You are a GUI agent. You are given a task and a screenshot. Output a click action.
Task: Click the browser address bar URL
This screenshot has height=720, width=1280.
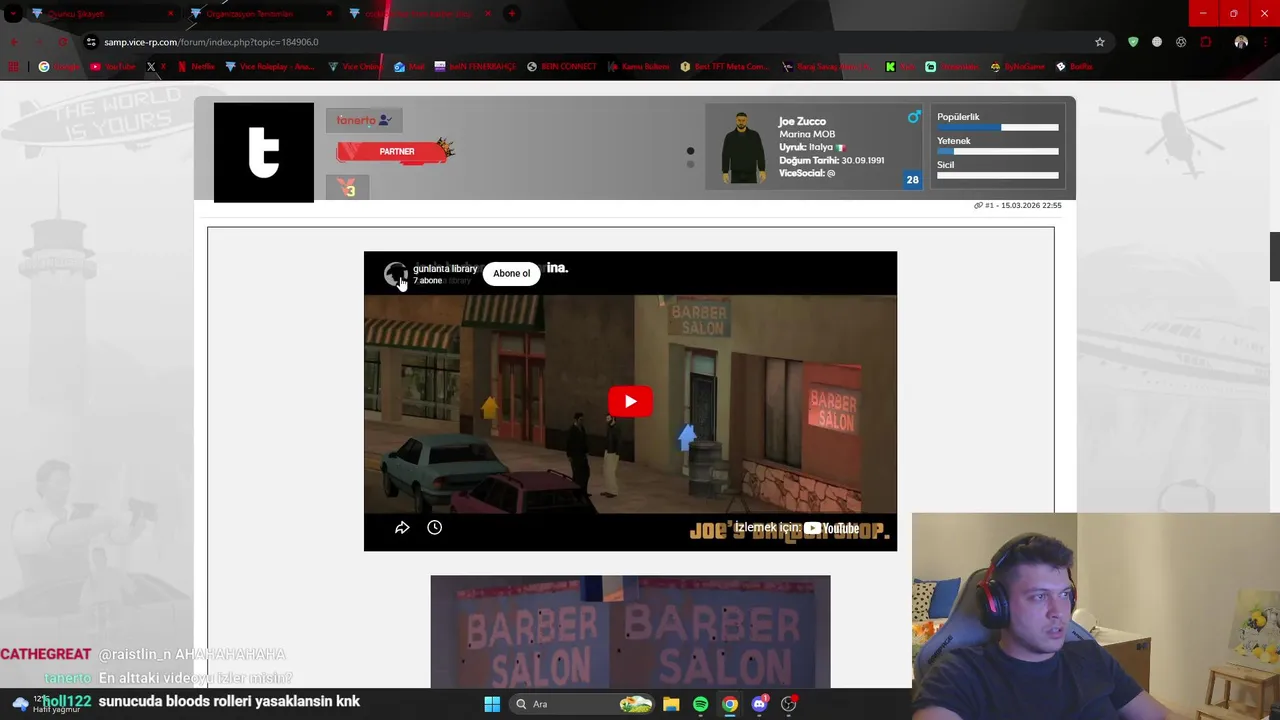pos(211,42)
